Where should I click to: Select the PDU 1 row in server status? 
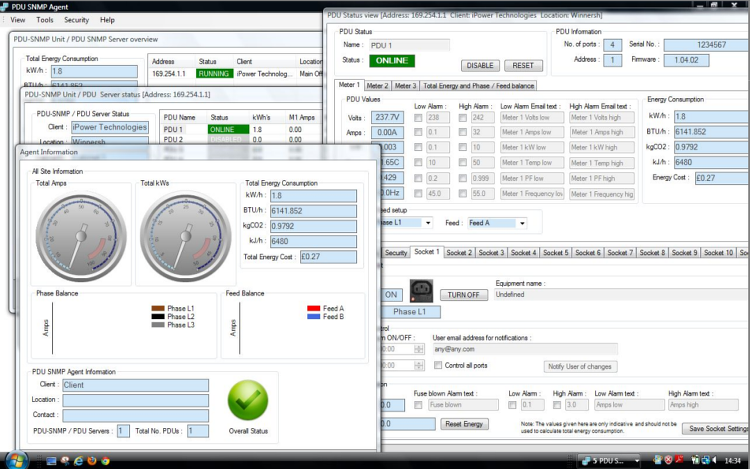coord(242,130)
